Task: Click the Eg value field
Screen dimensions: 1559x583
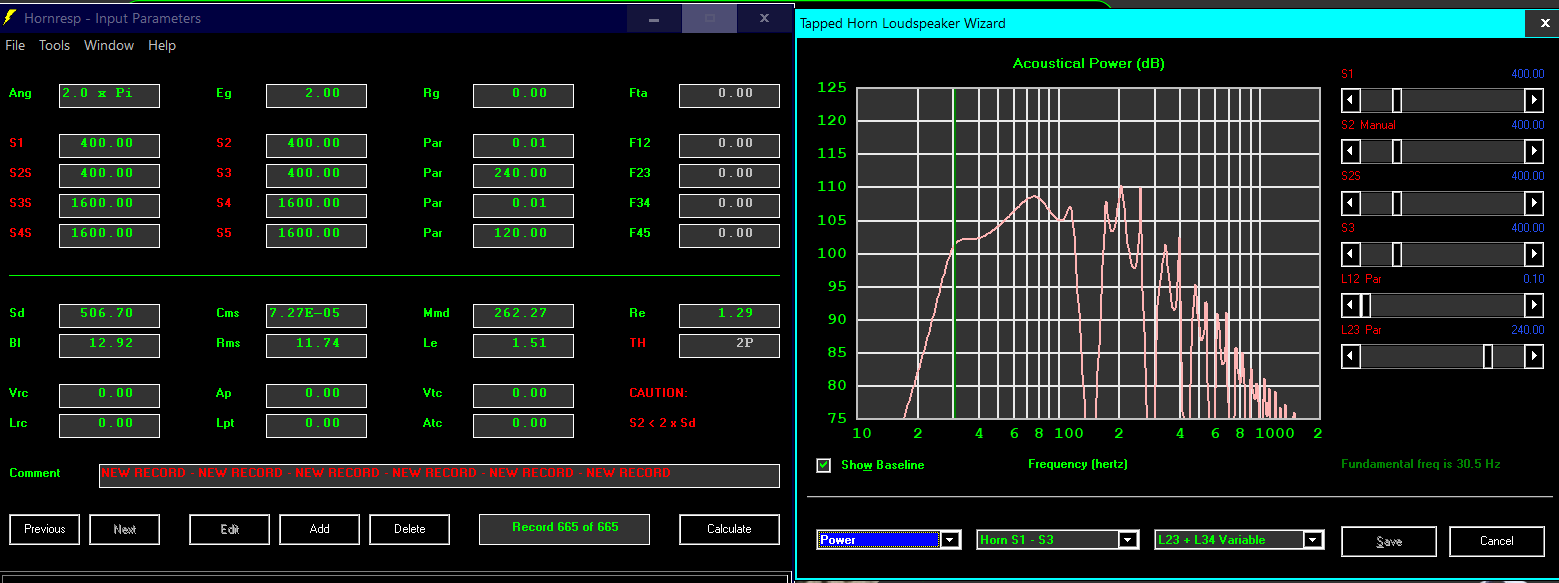Action: coord(316,95)
